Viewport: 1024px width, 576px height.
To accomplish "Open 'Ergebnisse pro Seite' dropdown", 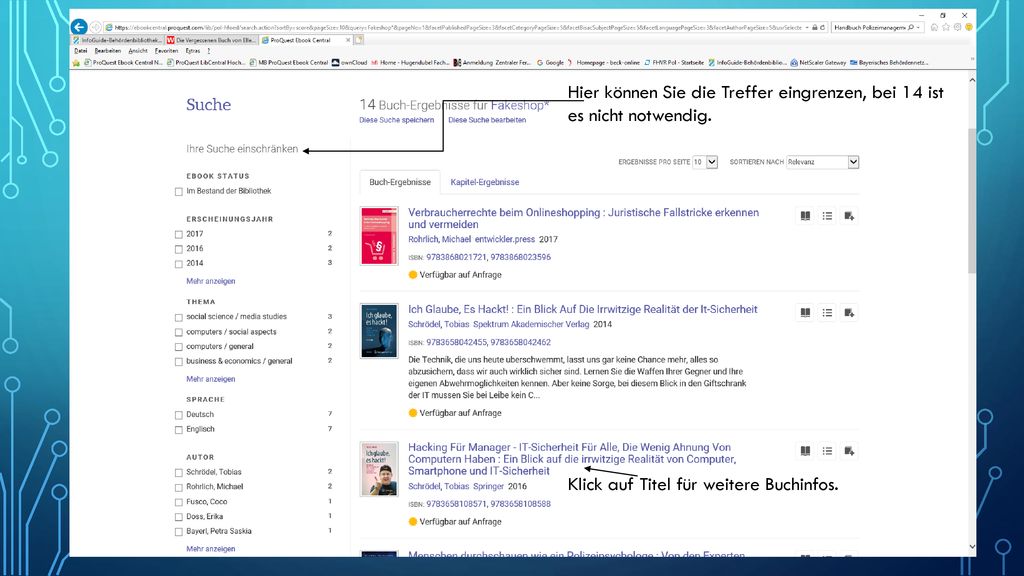I will tap(705, 162).
